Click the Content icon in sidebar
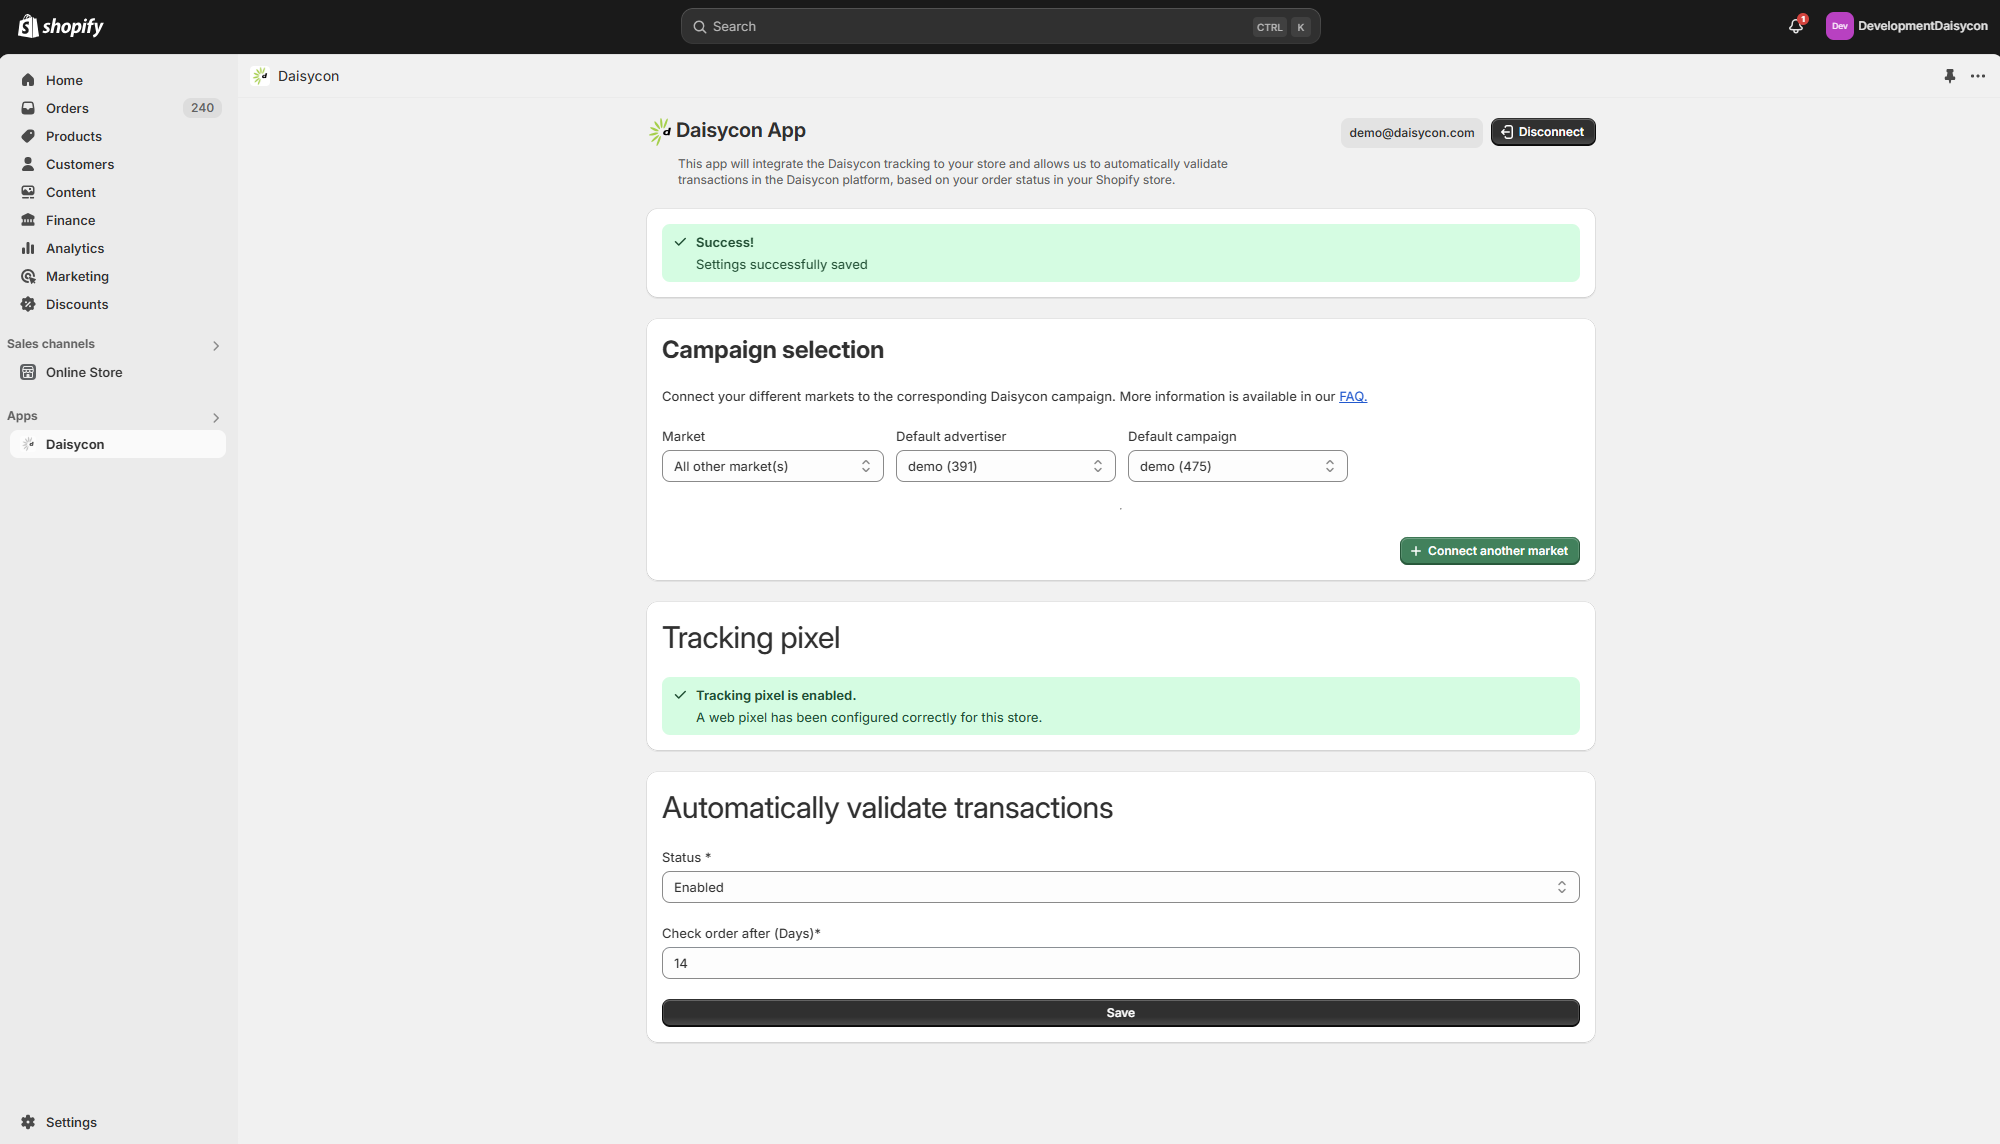 (28, 192)
